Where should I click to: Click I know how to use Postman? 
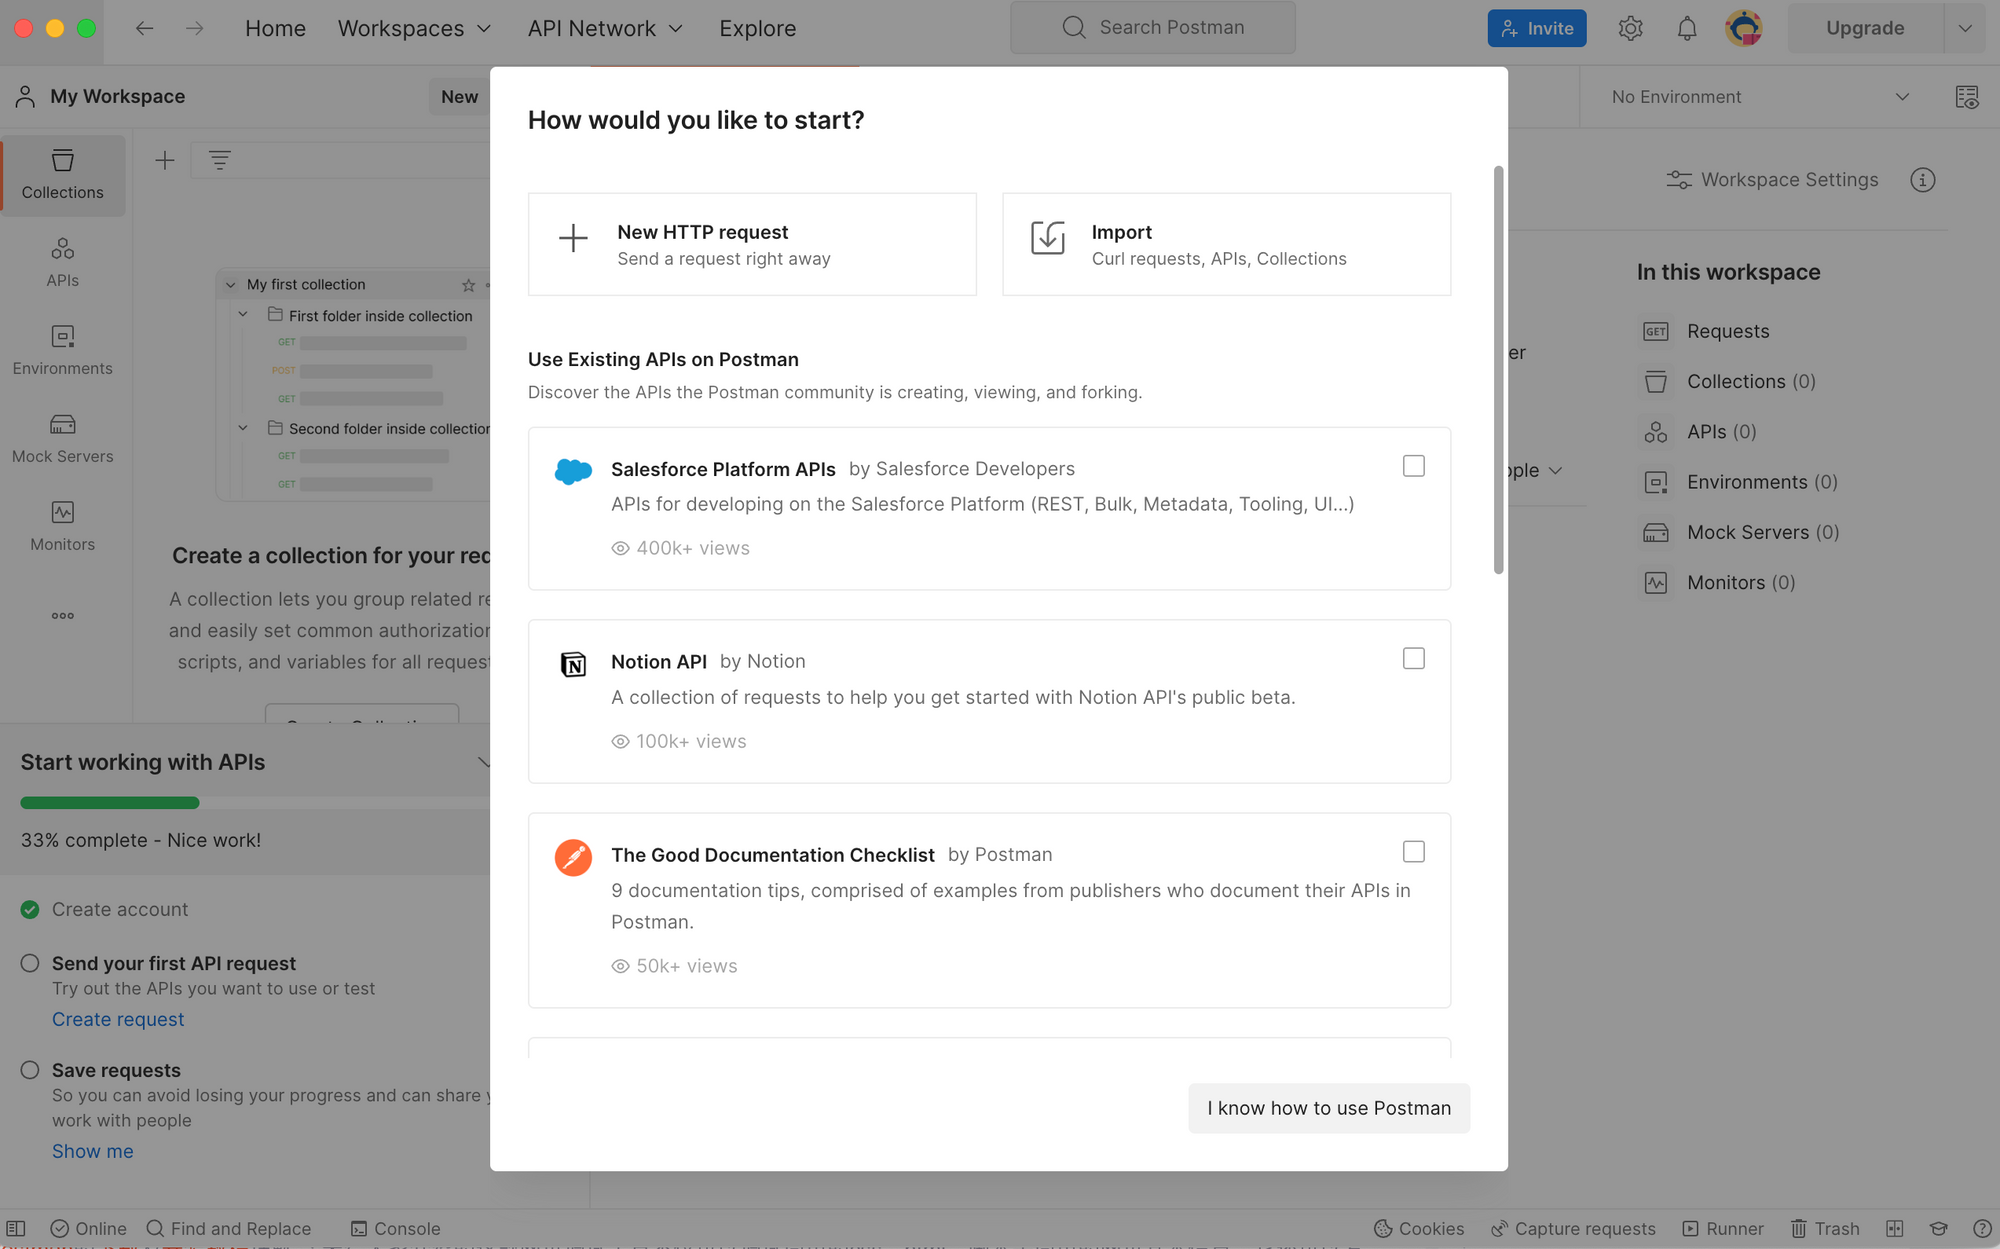pyautogui.click(x=1328, y=1108)
